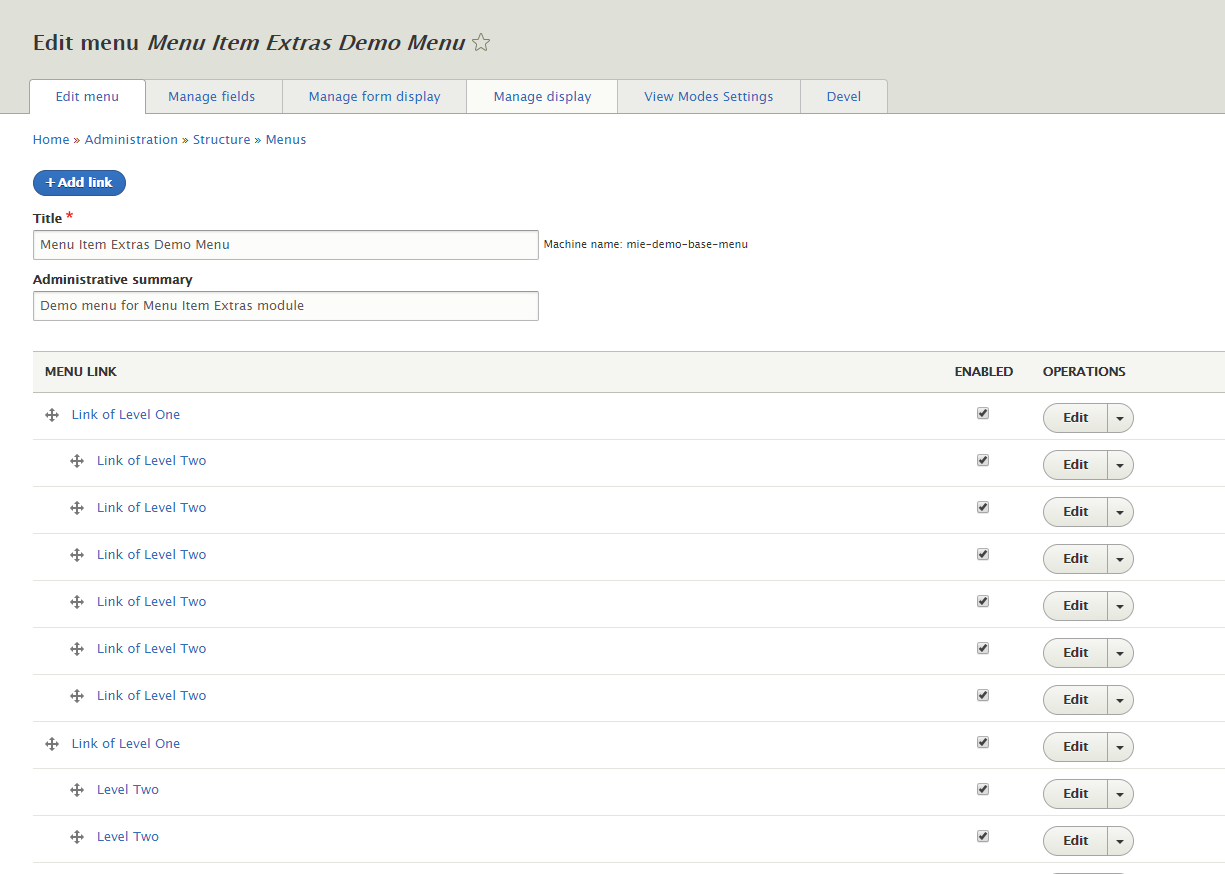Focus the Administrative summary field
Viewport: 1225px width, 874px height.
(286, 306)
